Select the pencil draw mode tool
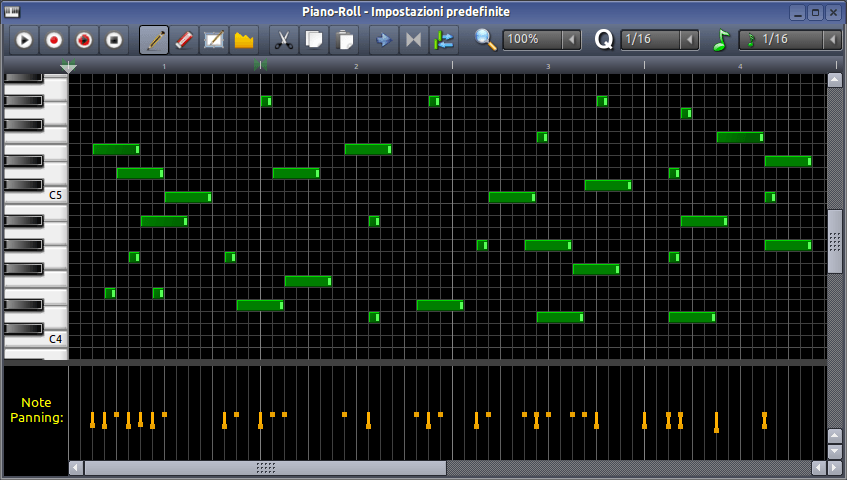Viewport: 847px width, 480px height. point(154,40)
